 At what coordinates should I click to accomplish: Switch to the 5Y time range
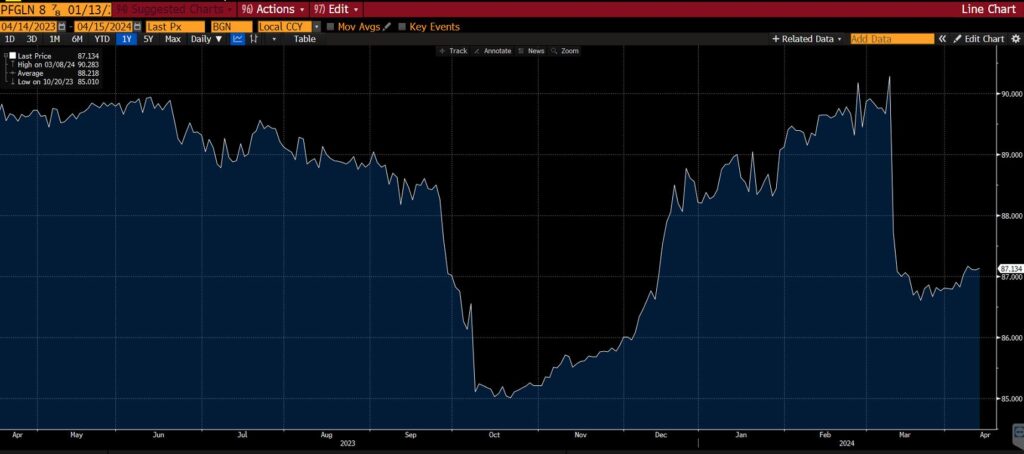[149, 39]
